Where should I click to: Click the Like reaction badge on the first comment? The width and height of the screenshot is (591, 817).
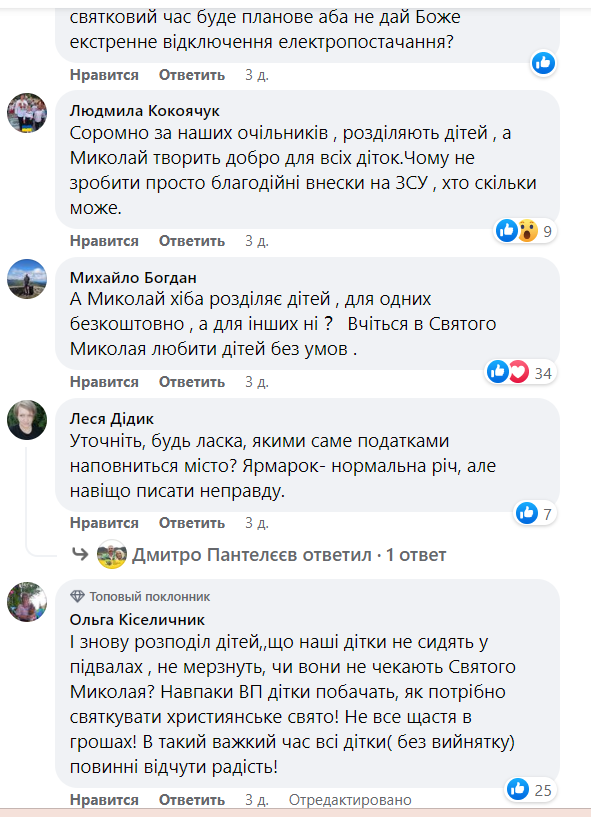coord(543,63)
